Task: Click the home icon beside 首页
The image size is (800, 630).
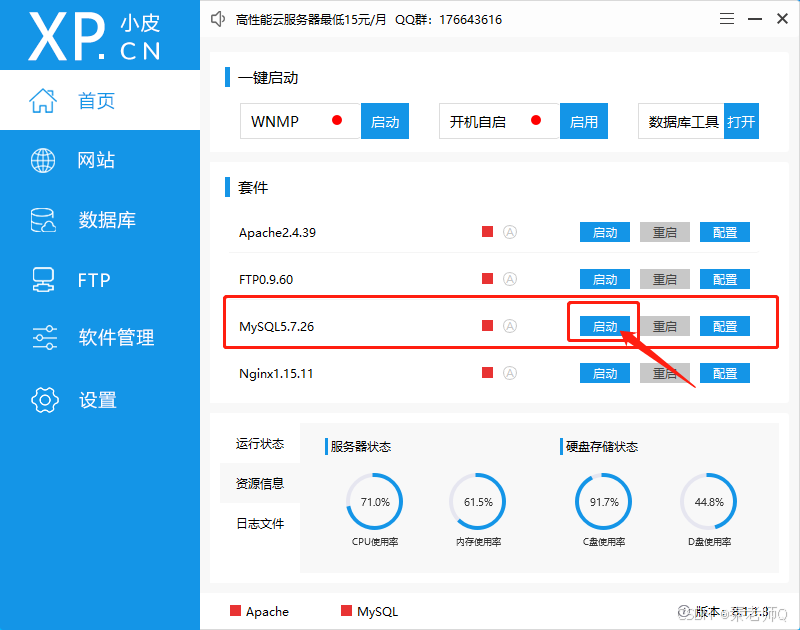Action: [43, 100]
